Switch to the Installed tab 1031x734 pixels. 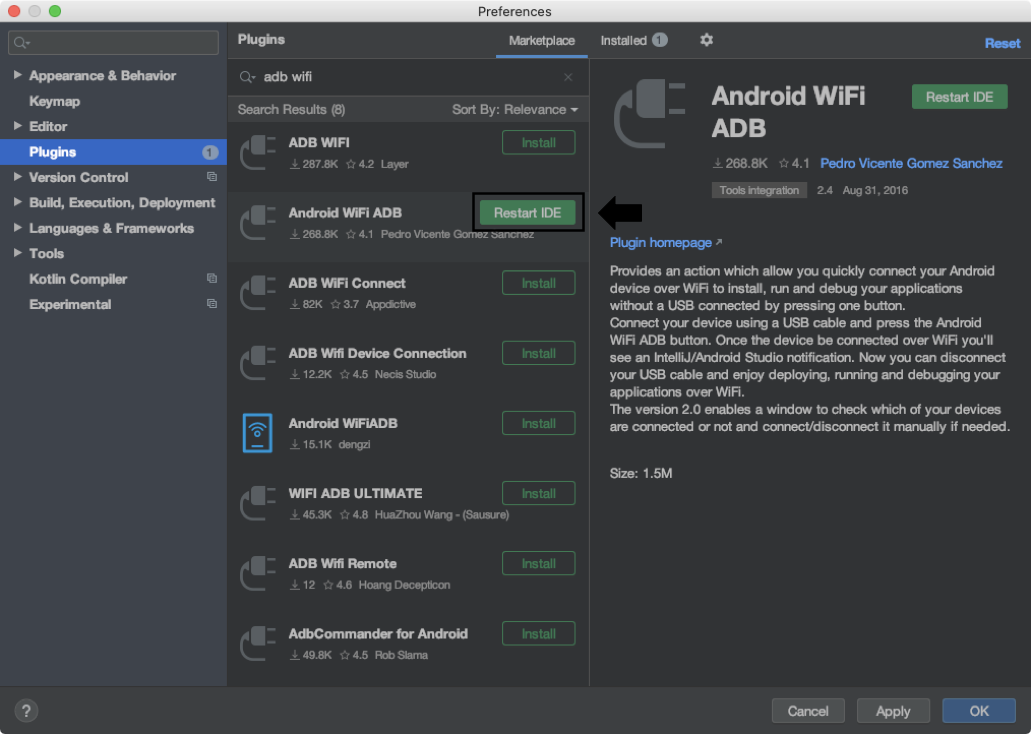click(633, 41)
